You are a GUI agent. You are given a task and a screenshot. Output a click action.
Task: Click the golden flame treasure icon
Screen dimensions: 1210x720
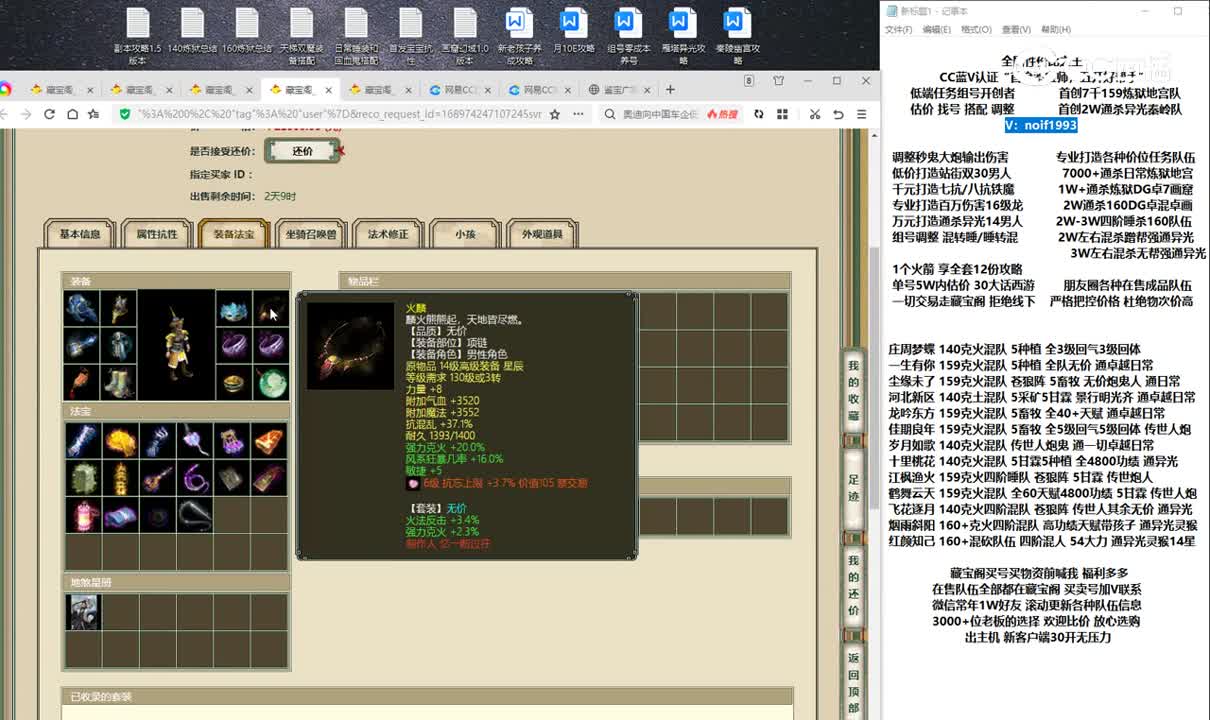click(x=120, y=440)
